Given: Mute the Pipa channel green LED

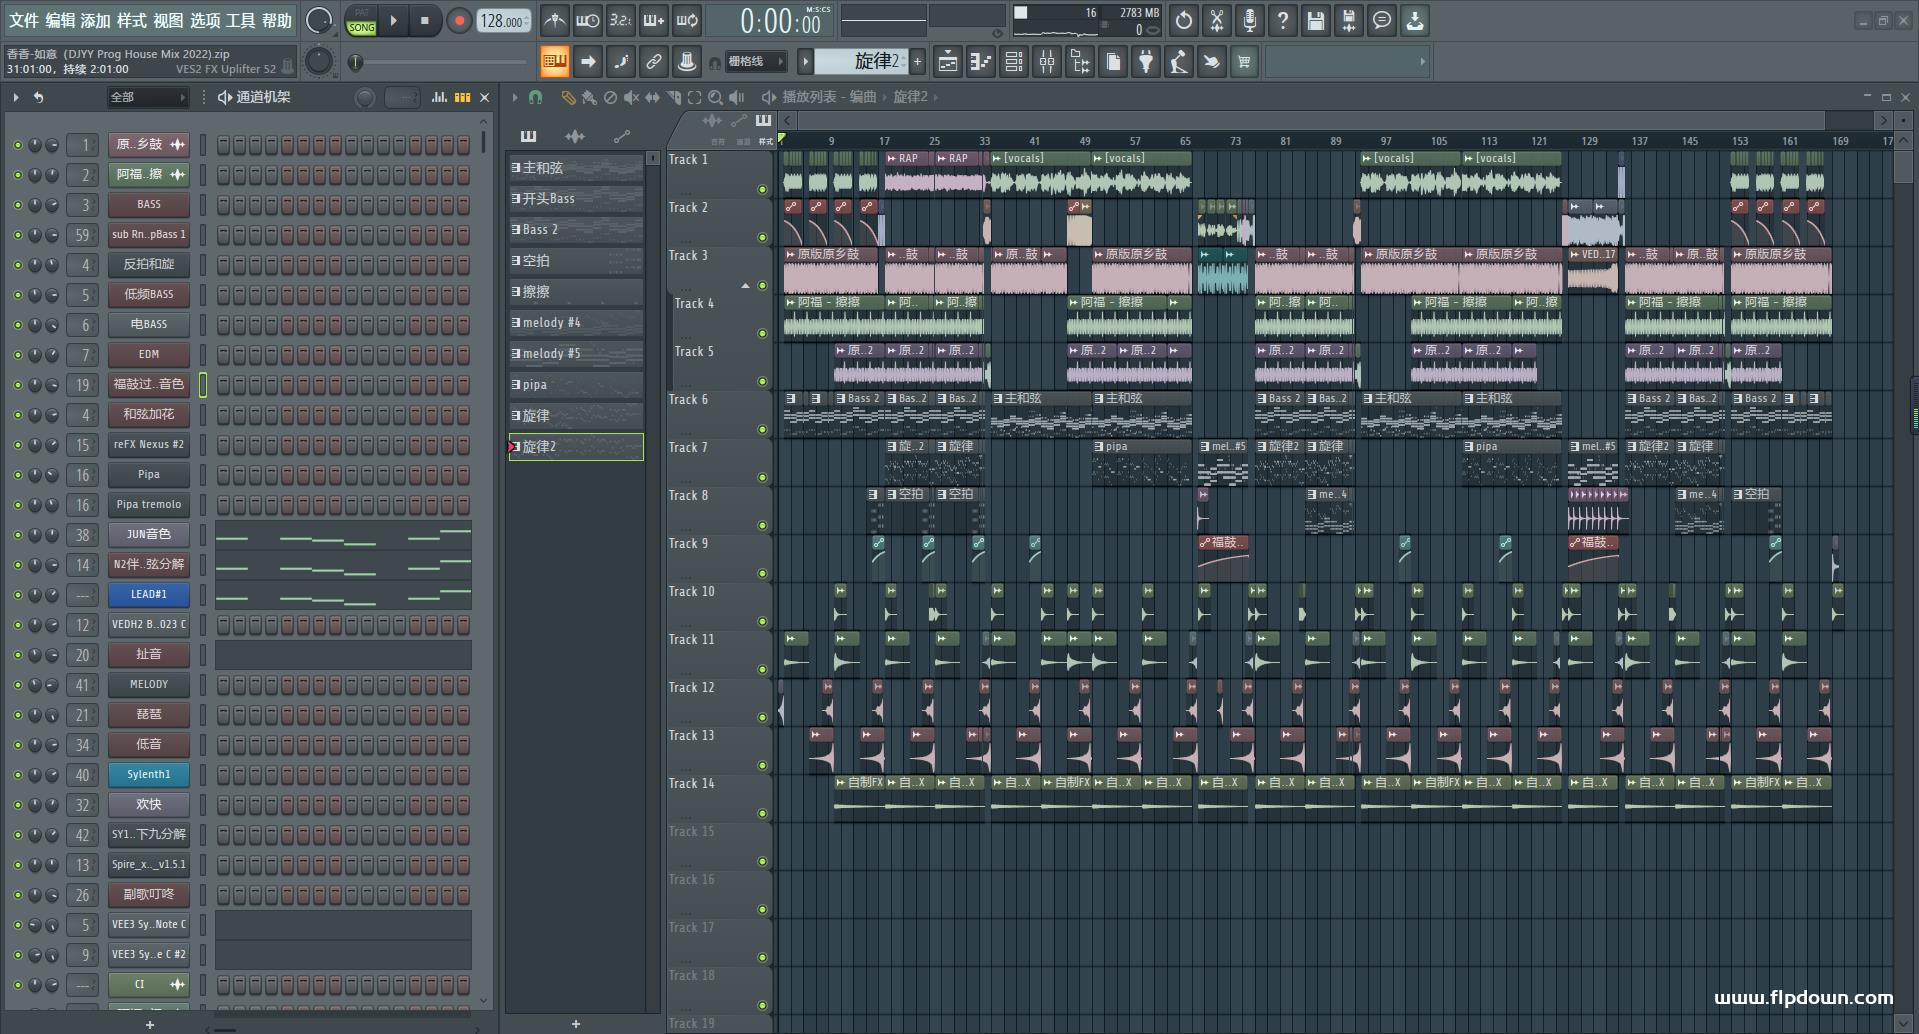Looking at the screenshot, I should (x=17, y=475).
